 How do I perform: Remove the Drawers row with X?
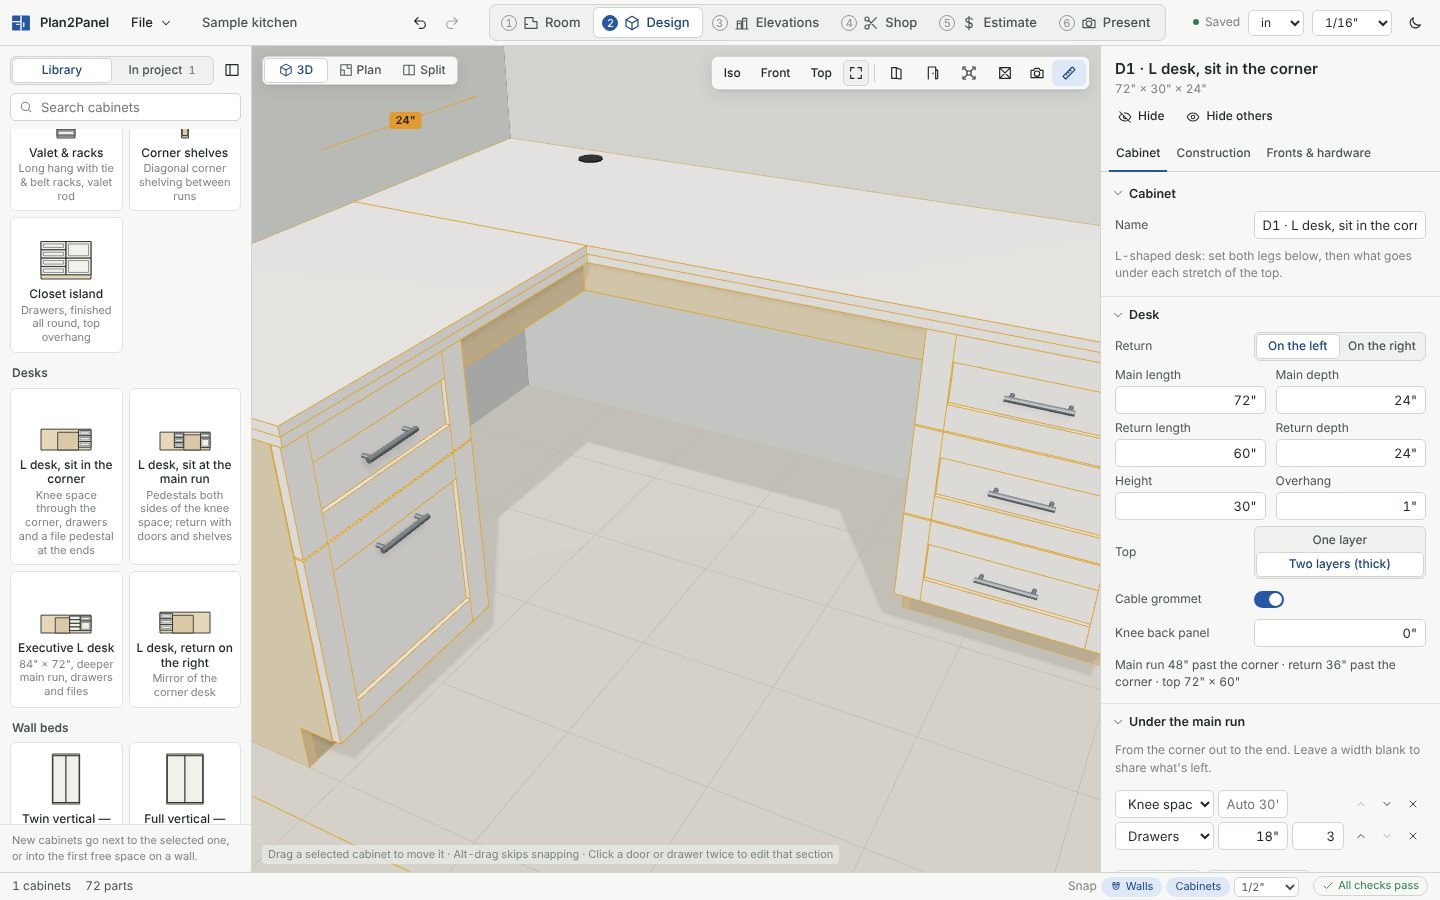tap(1413, 836)
